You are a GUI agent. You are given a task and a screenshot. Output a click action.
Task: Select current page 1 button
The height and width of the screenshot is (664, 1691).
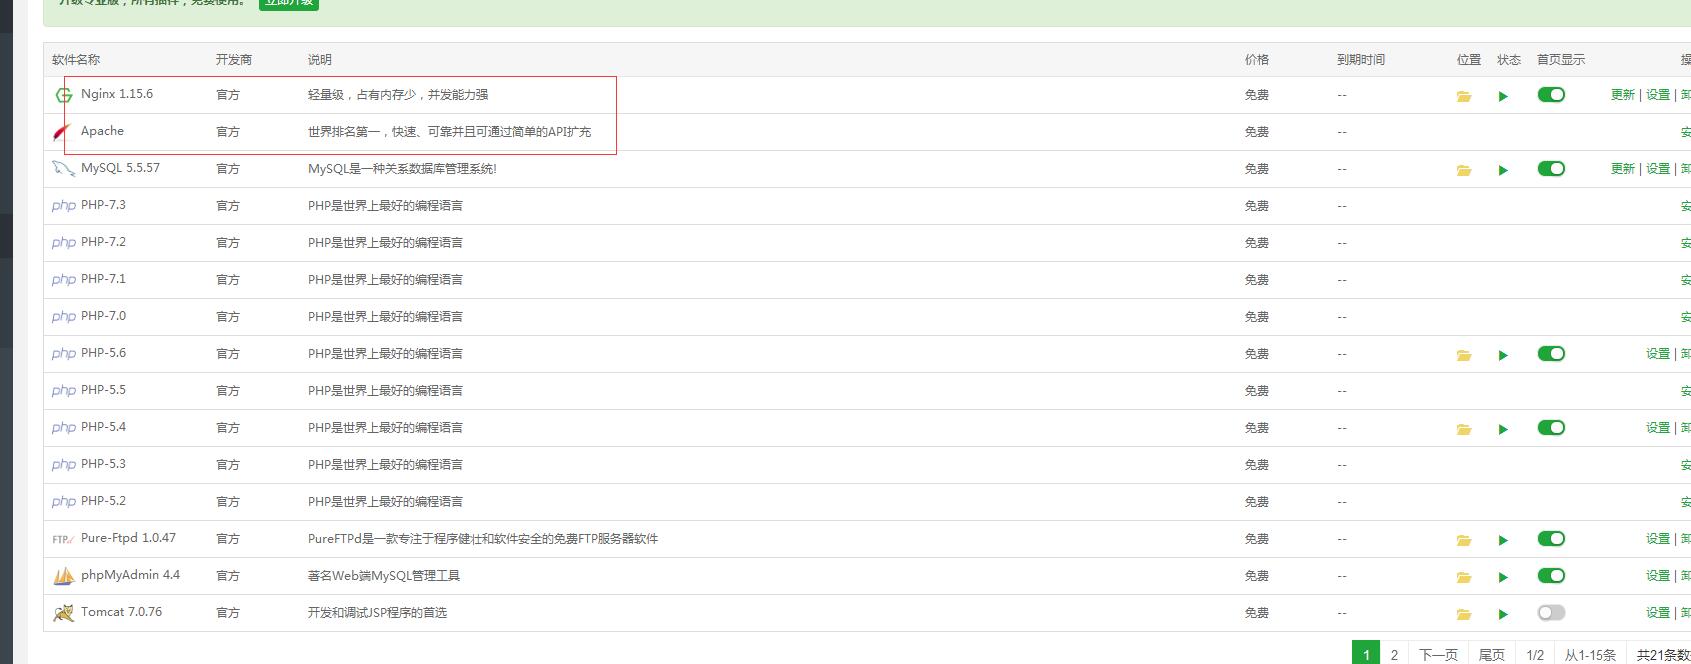(x=1366, y=655)
